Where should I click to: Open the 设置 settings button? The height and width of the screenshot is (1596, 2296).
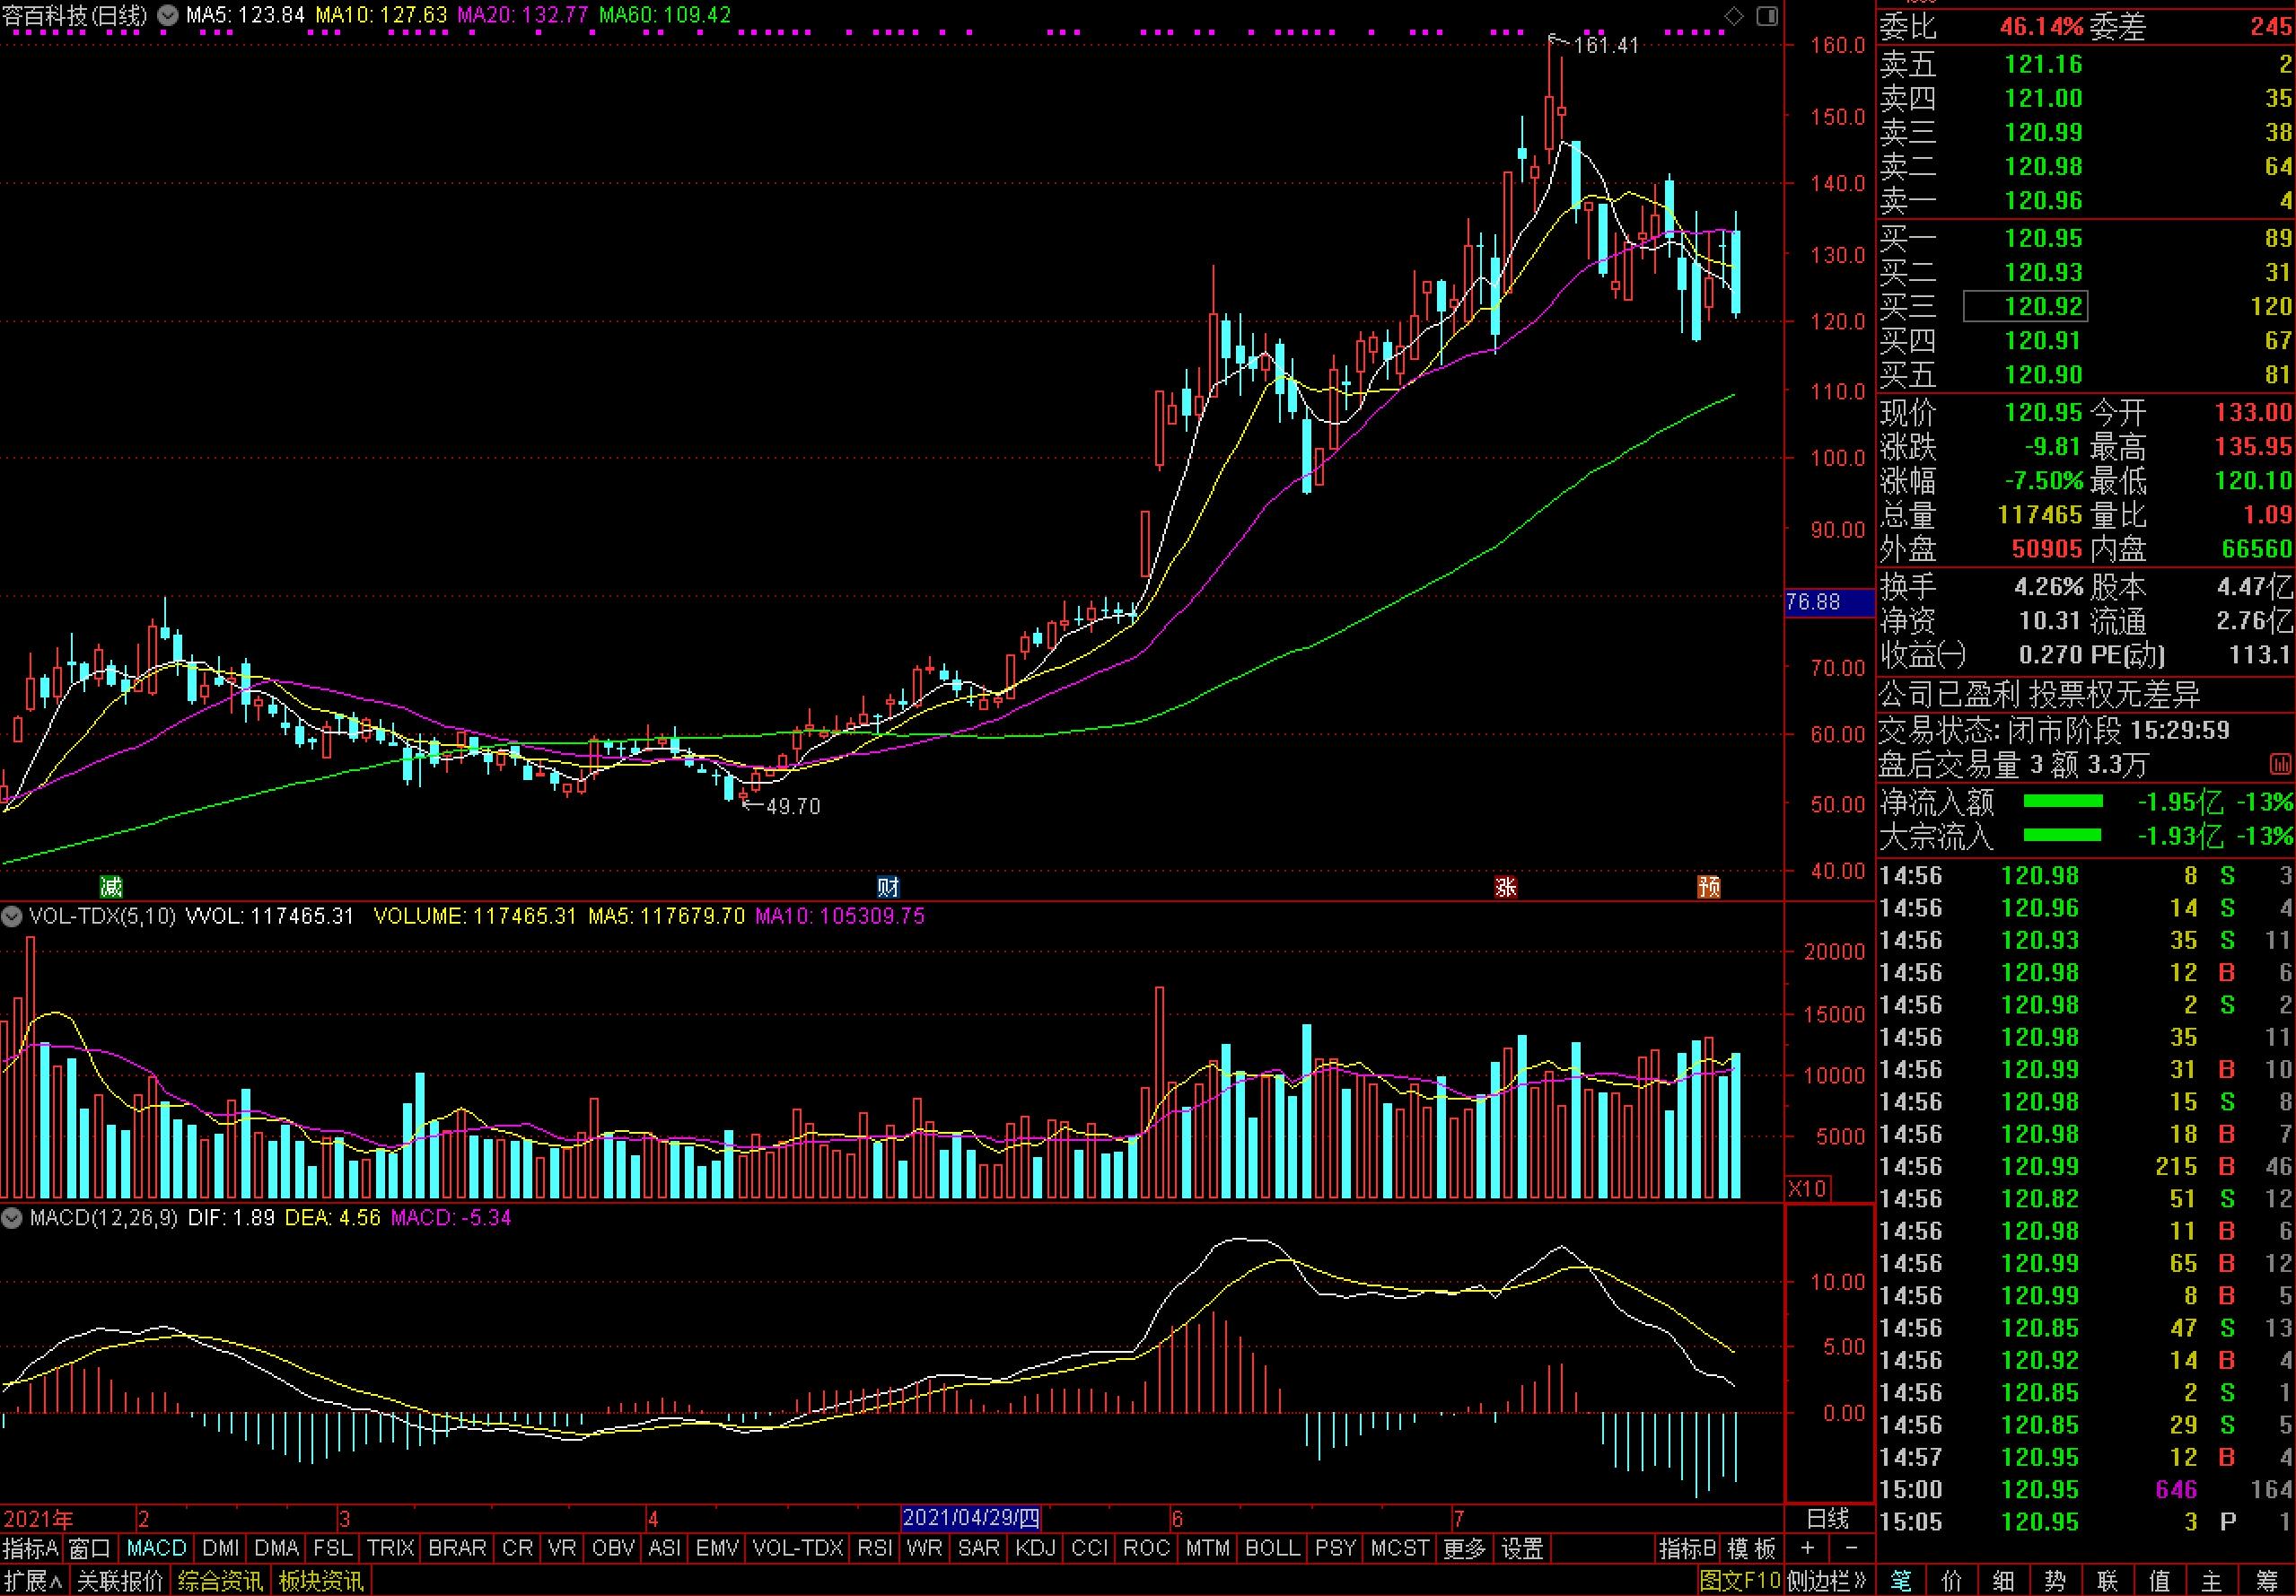point(1522,1548)
